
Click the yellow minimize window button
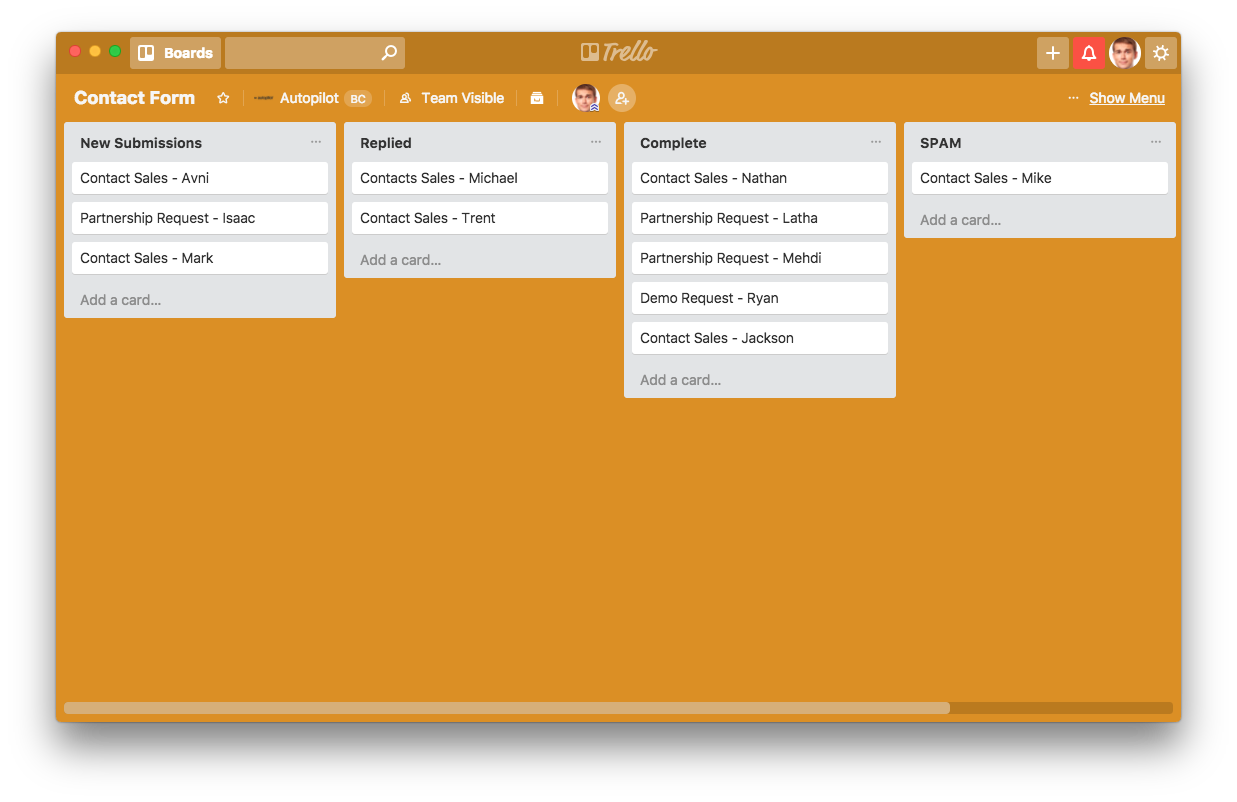click(x=95, y=51)
